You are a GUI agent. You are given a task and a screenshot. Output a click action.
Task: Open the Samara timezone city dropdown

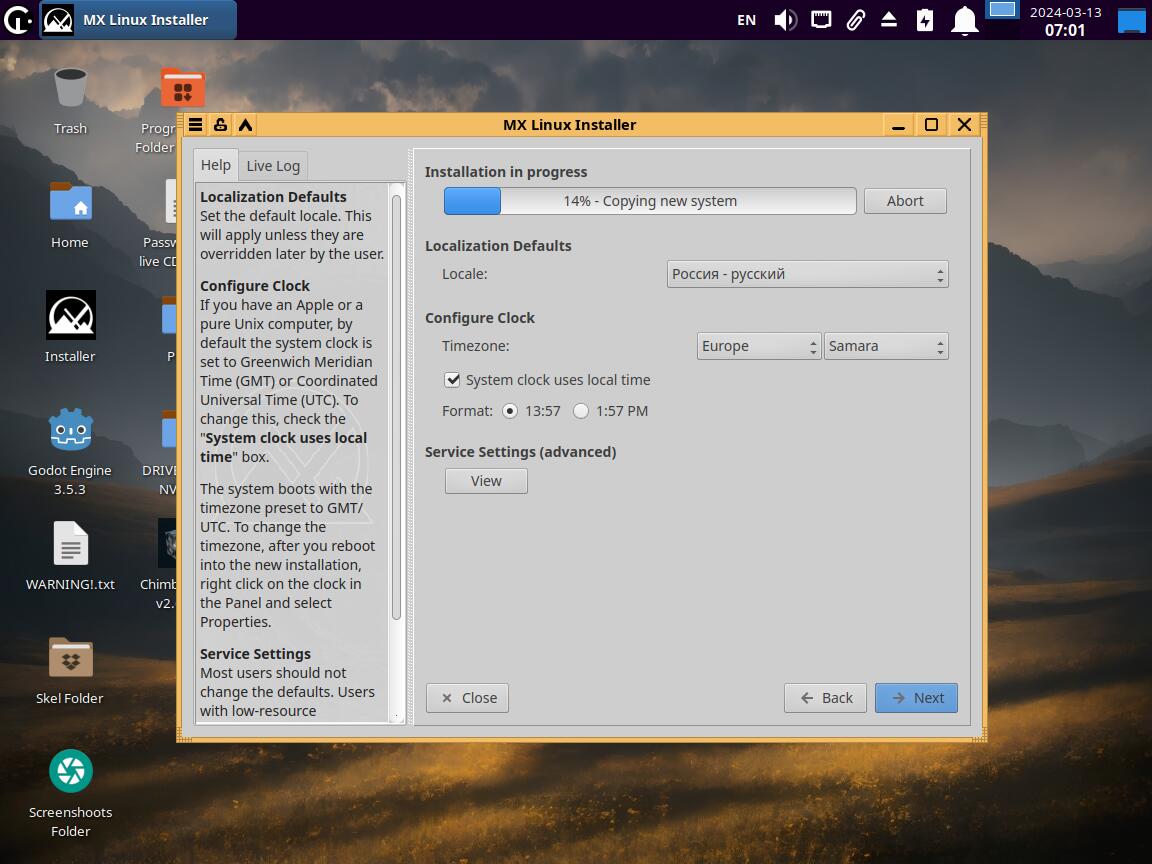click(x=886, y=346)
